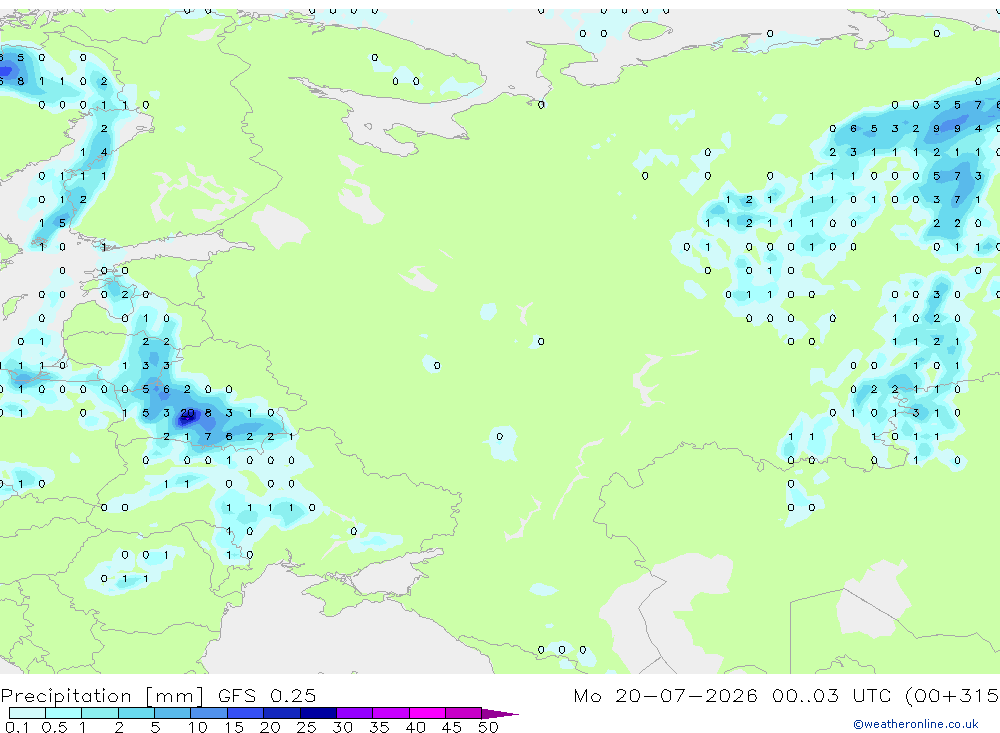Pick the 35–40 mm violet swatch
The image size is (1000, 733).
[x=390, y=713]
